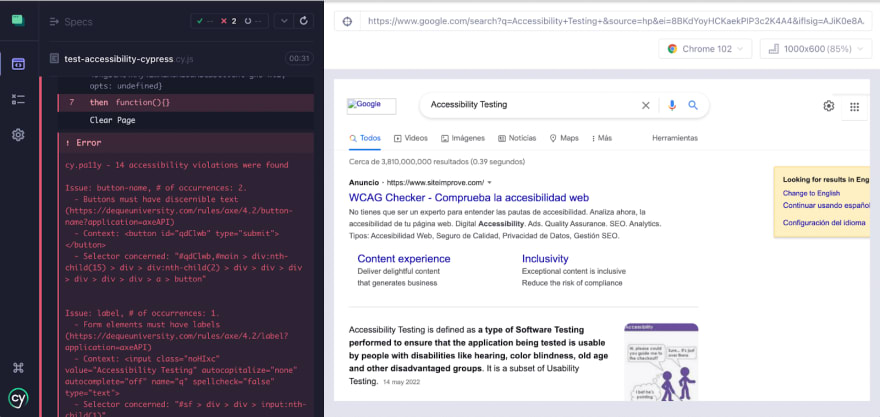
Task: Click the voice search microphone icon
Action: tap(672, 105)
